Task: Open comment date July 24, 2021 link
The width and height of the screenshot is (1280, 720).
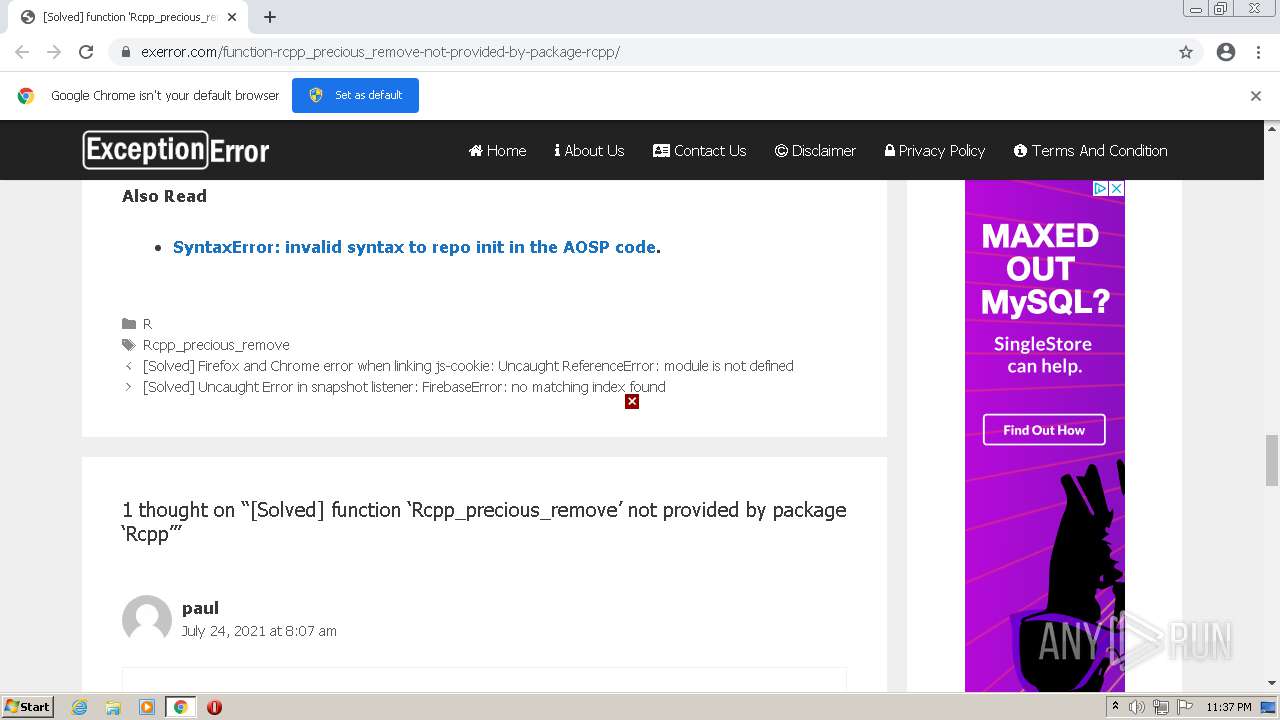Action: click(x=259, y=631)
